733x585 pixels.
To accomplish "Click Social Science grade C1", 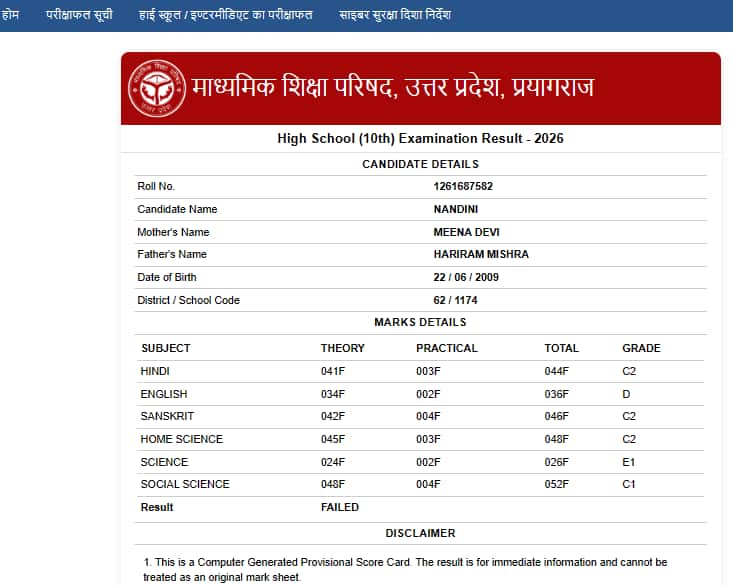I will [629, 484].
